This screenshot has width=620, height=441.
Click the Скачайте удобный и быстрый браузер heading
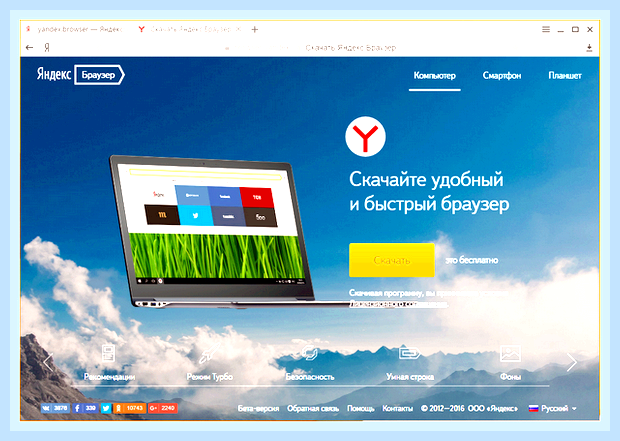[429, 192]
